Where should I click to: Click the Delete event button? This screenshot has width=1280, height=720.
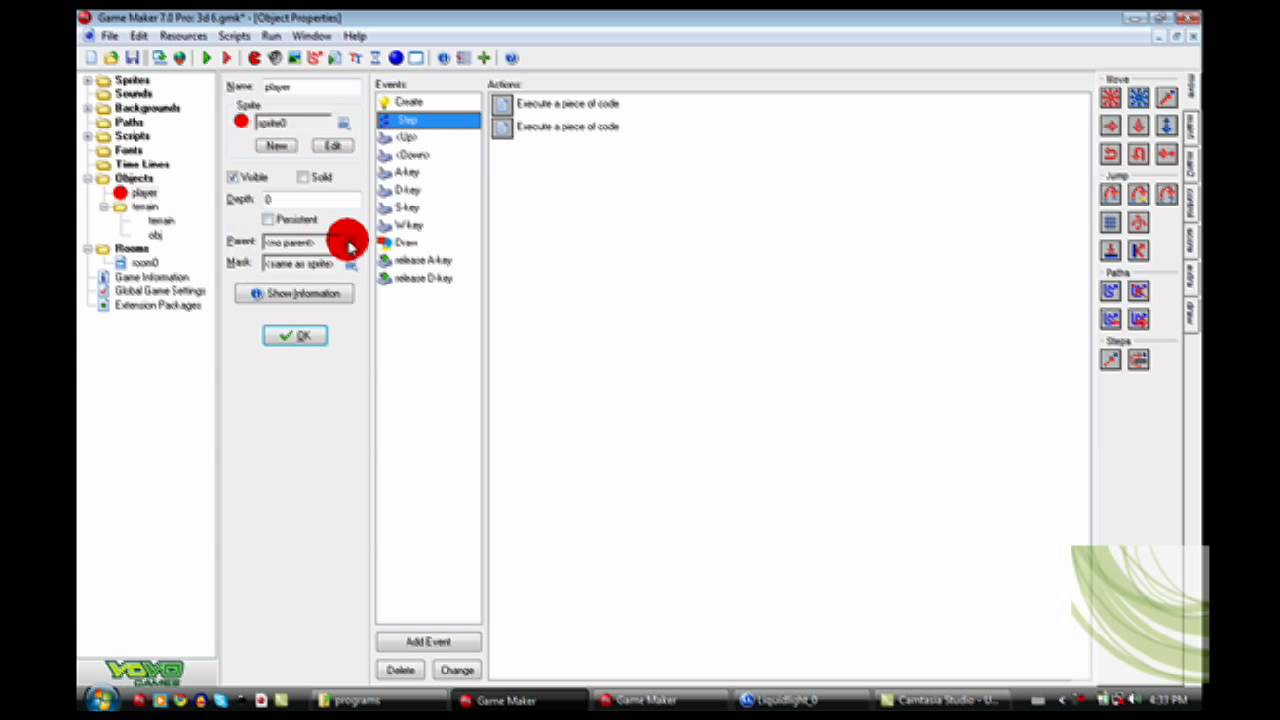(x=400, y=670)
